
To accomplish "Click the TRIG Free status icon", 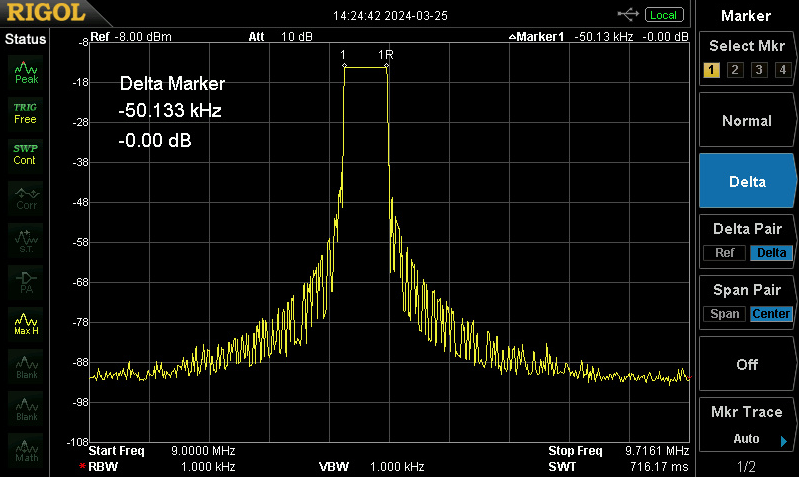I will click(25, 112).
